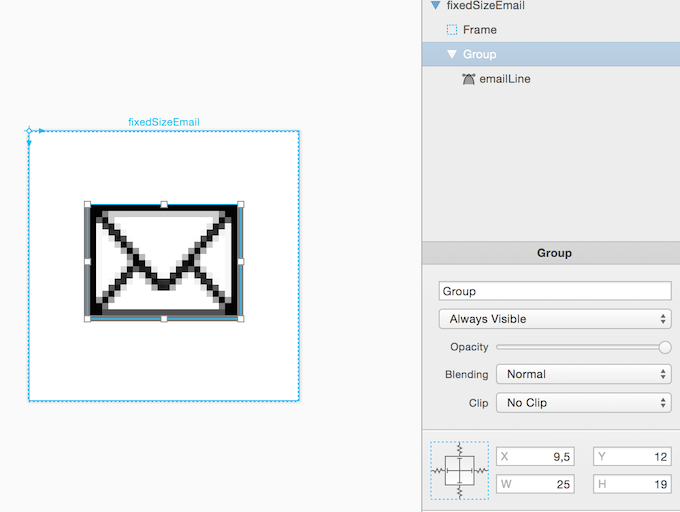This screenshot has width=680, height=512.
Task: Click the top-middle selection handle
Action: click(164, 204)
